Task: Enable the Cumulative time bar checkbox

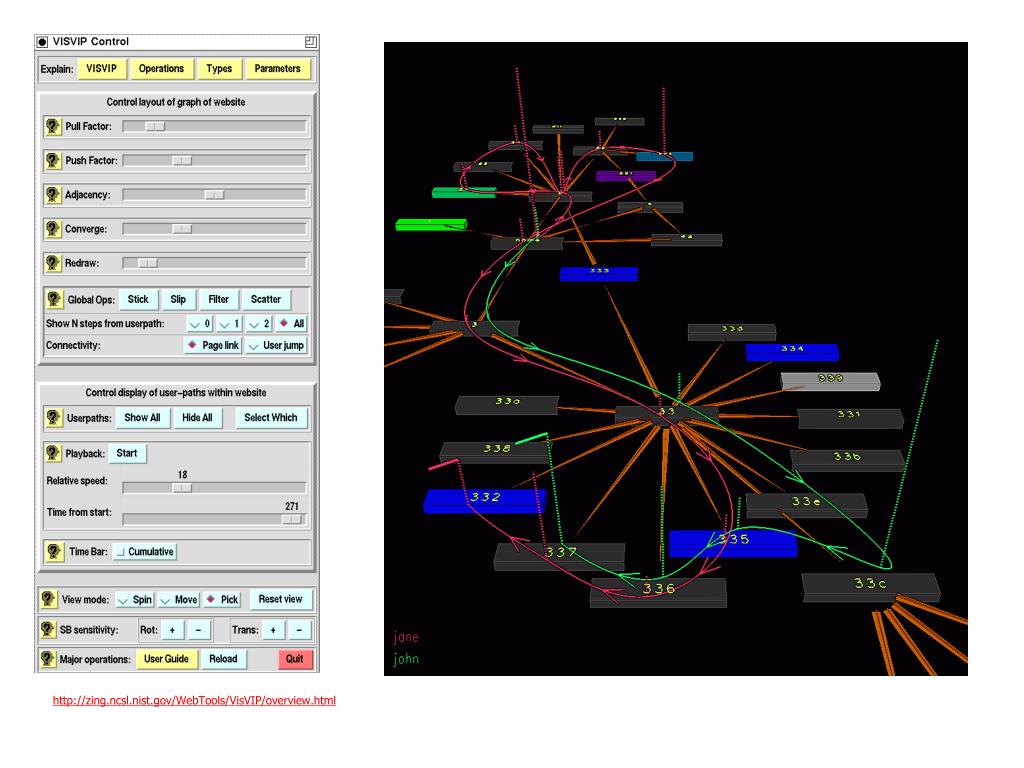Action: [121, 551]
